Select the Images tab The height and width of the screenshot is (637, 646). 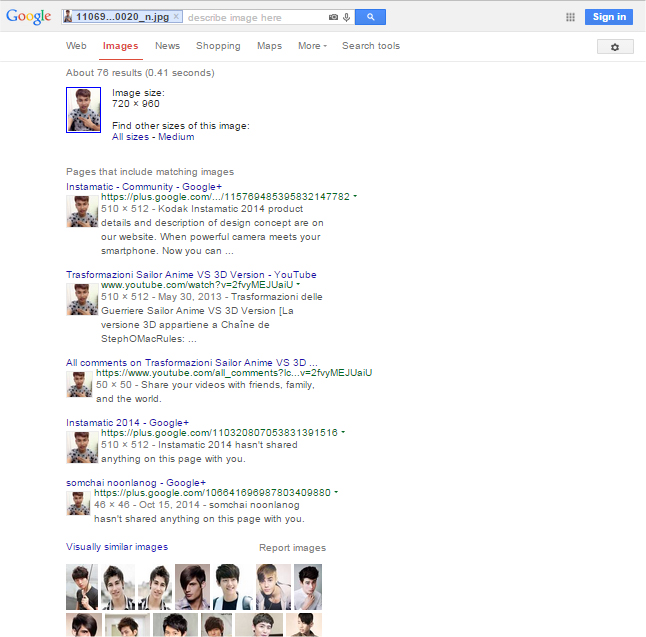(120, 46)
